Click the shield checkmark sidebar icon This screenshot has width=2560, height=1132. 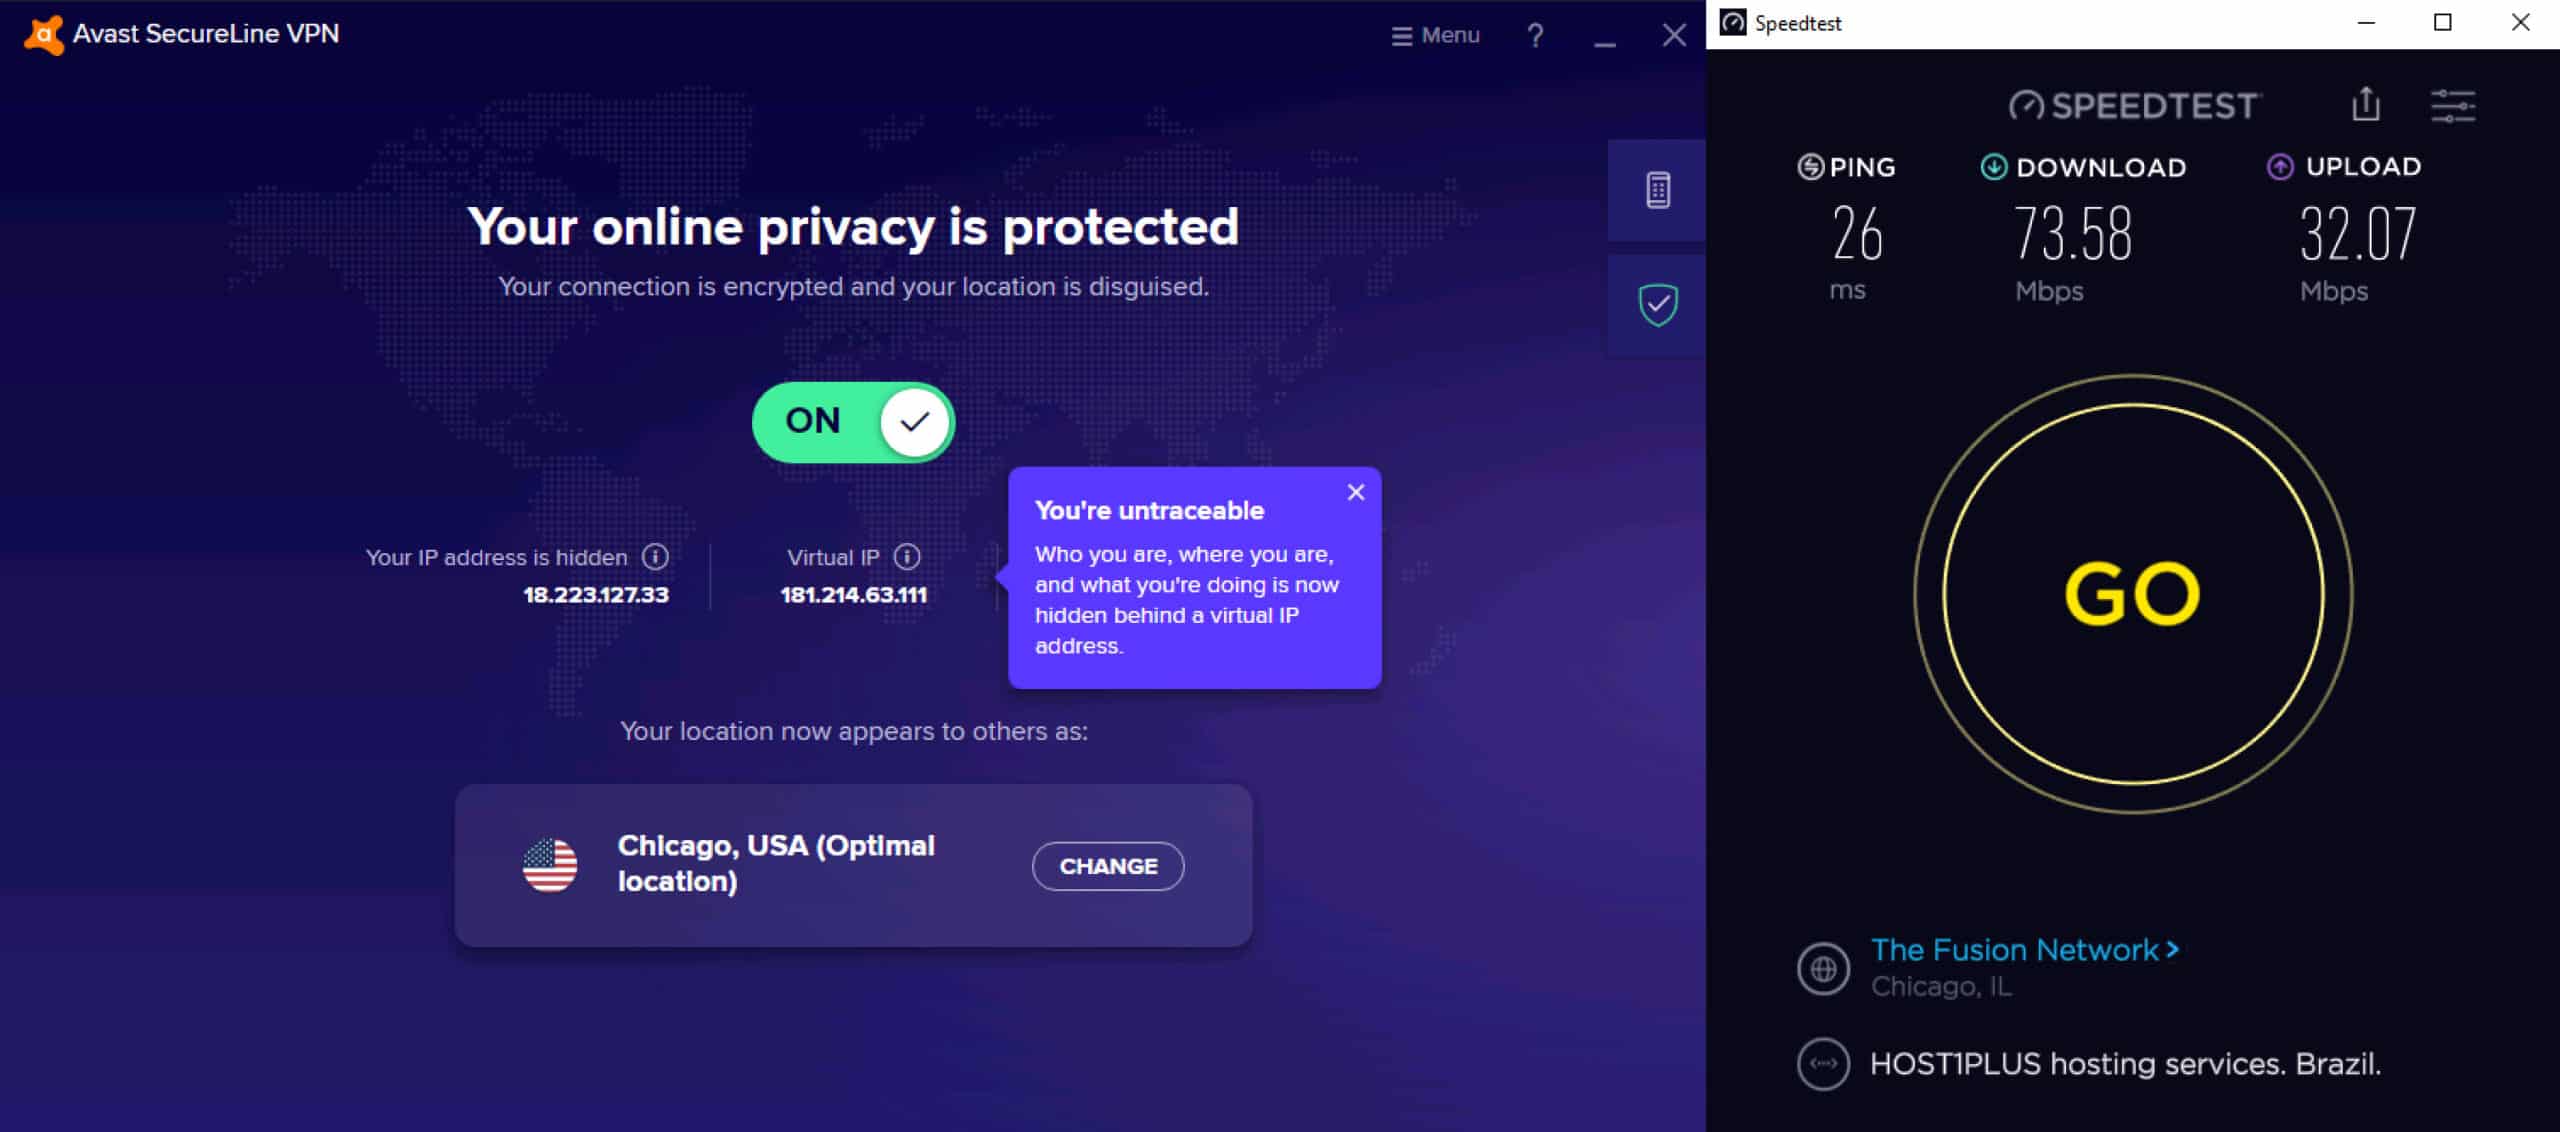[x=1657, y=305]
